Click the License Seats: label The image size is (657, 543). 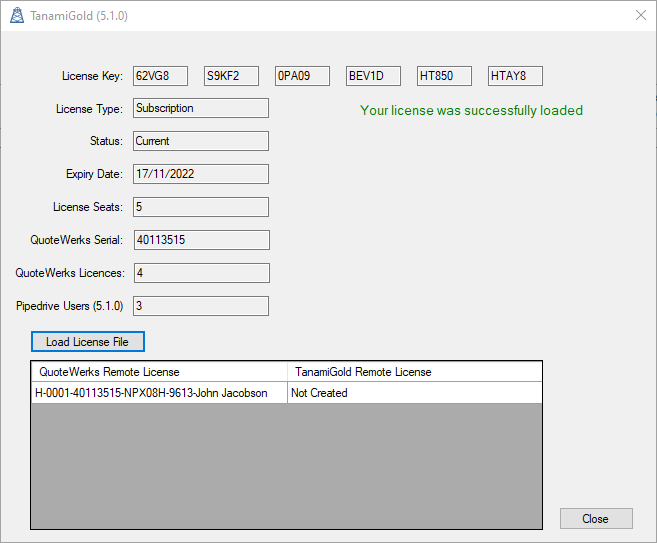pos(88,207)
